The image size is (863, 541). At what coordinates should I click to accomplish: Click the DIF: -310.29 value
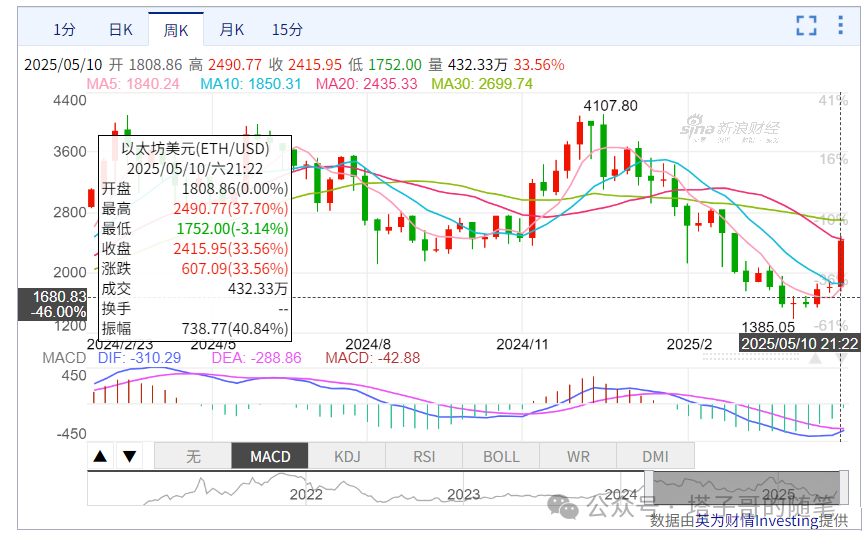pos(139,358)
